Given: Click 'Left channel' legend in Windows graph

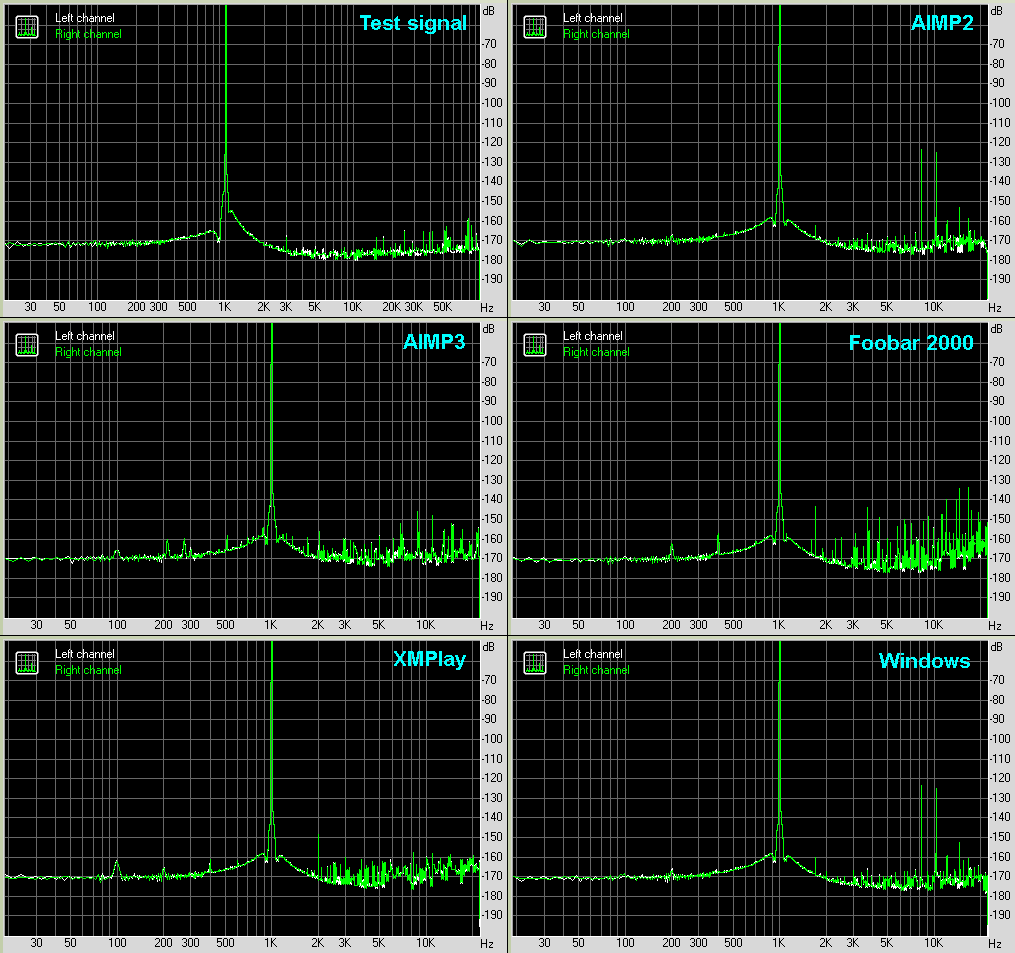Looking at the screenshot, I should tap(593, 654).
